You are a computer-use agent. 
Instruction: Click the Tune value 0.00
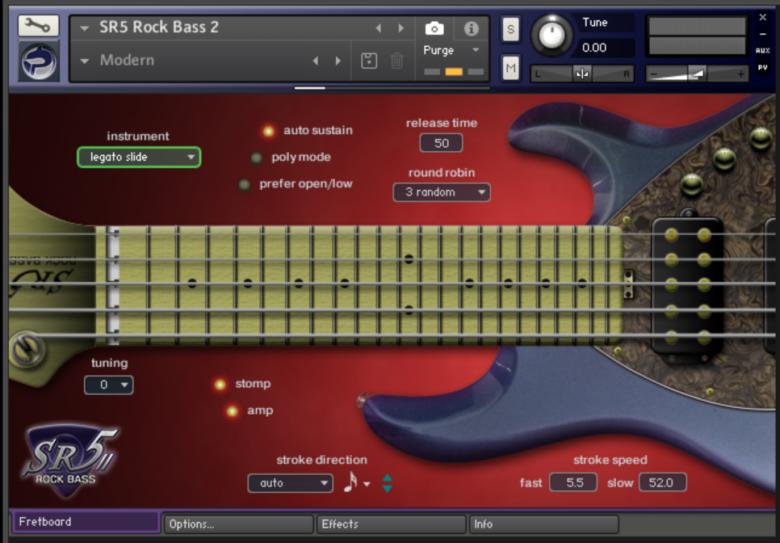594,48
